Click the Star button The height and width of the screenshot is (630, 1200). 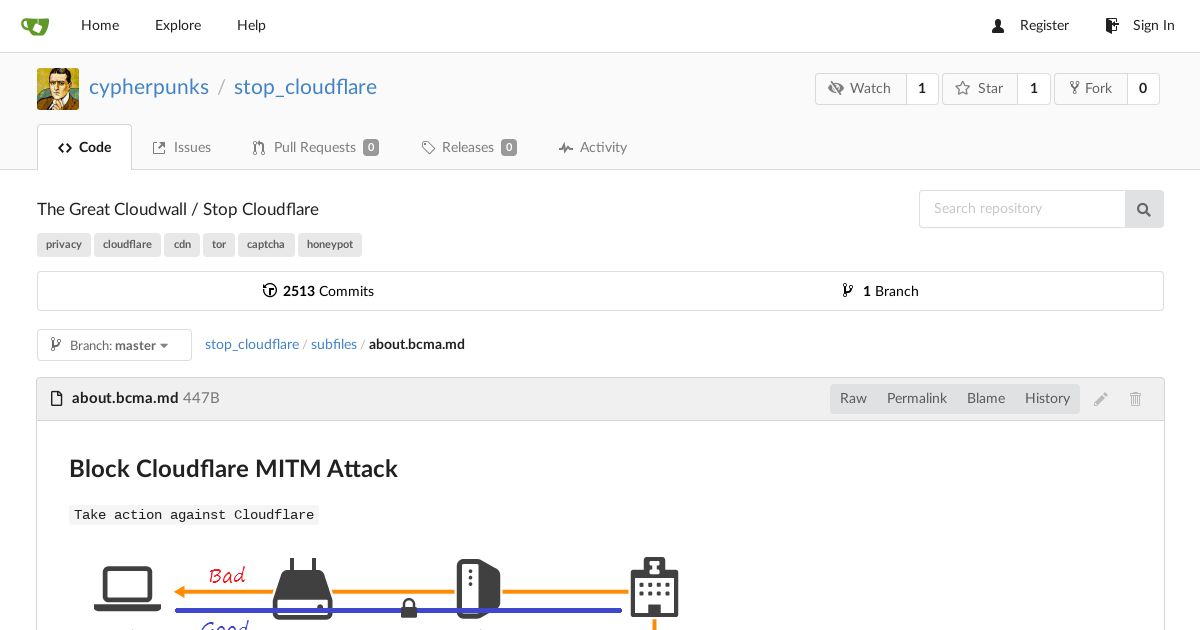tap(979, 89)
